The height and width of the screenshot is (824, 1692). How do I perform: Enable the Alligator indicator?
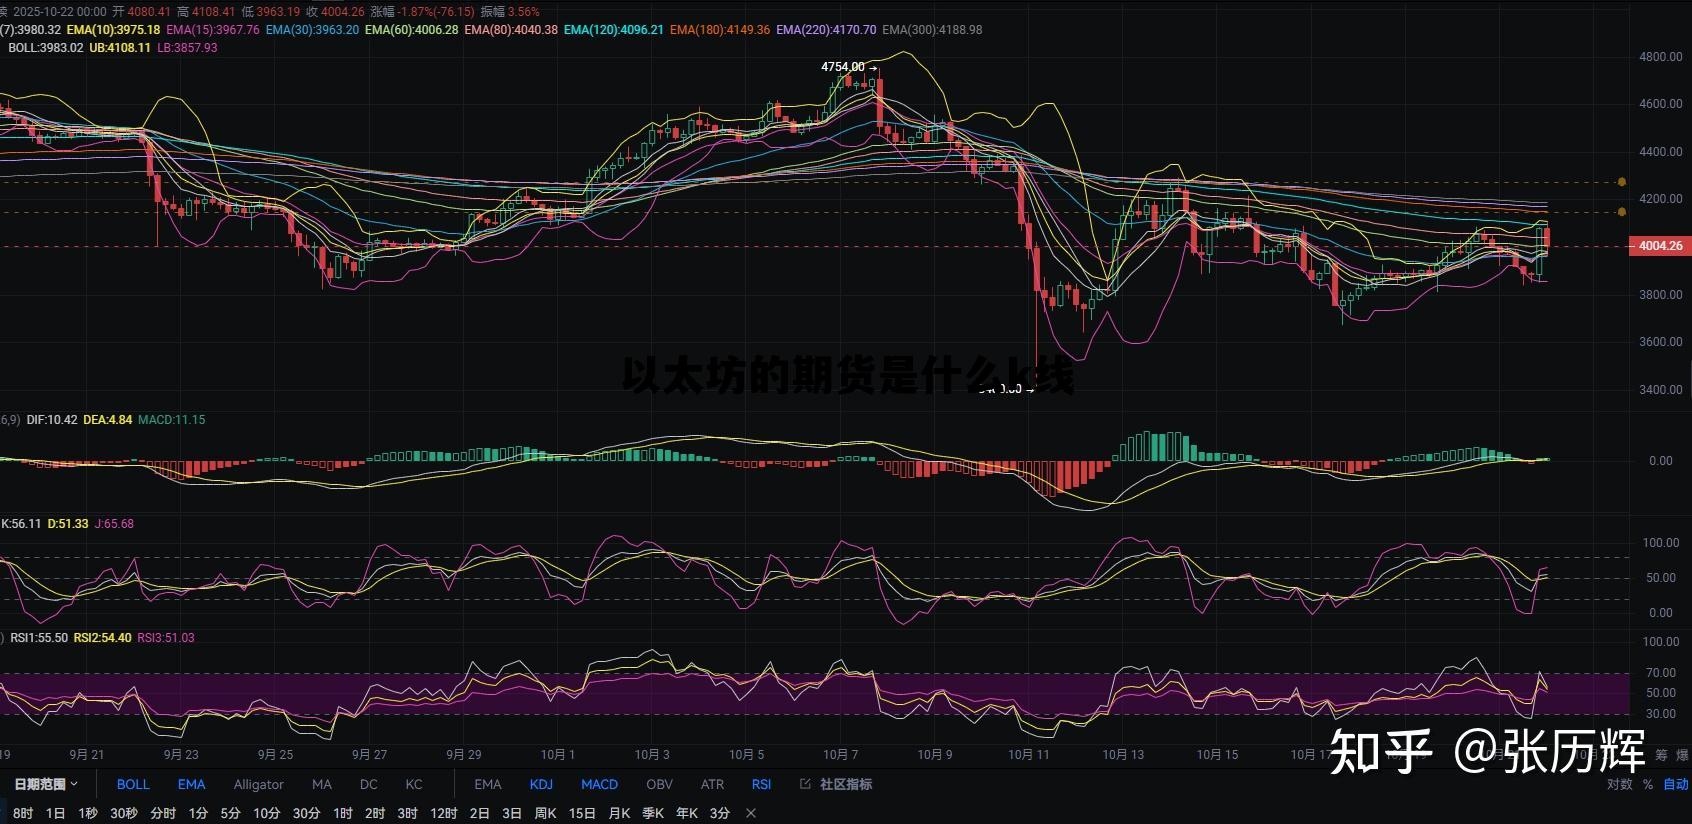(258, 785)
